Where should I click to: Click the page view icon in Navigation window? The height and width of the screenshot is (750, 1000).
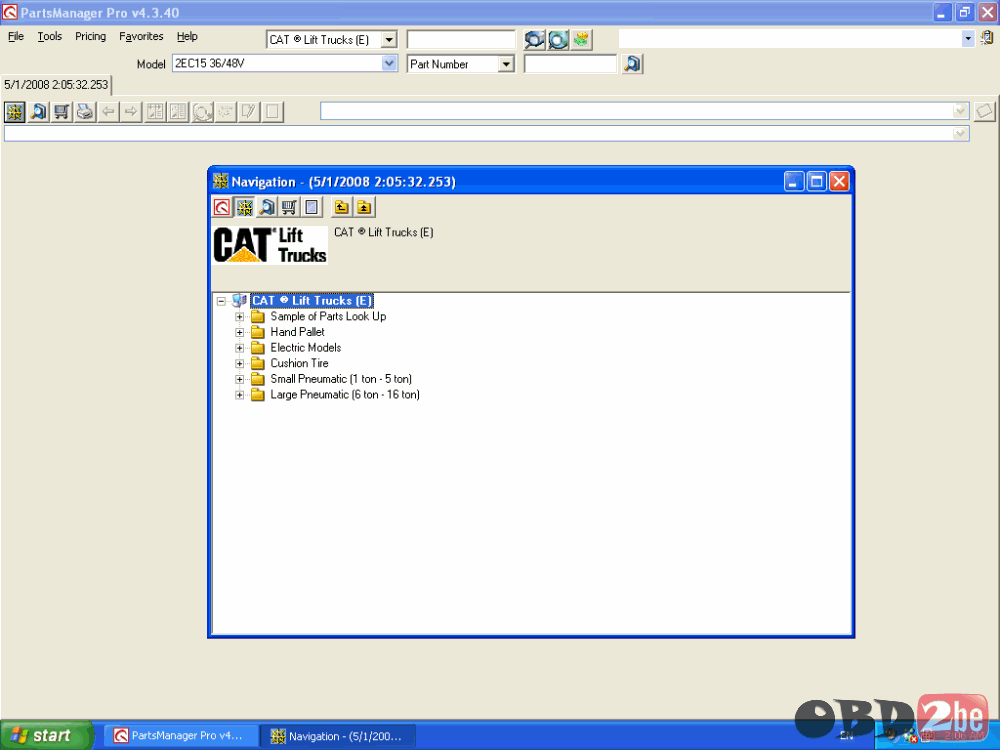(312, 207)
